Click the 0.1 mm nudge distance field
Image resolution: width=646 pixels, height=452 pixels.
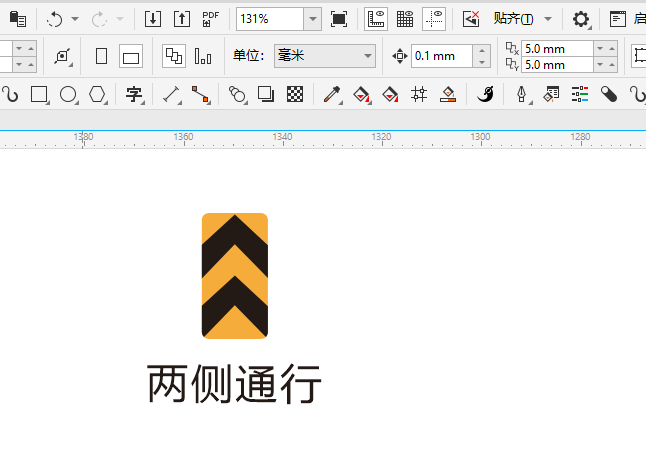[x=442, y=56]
